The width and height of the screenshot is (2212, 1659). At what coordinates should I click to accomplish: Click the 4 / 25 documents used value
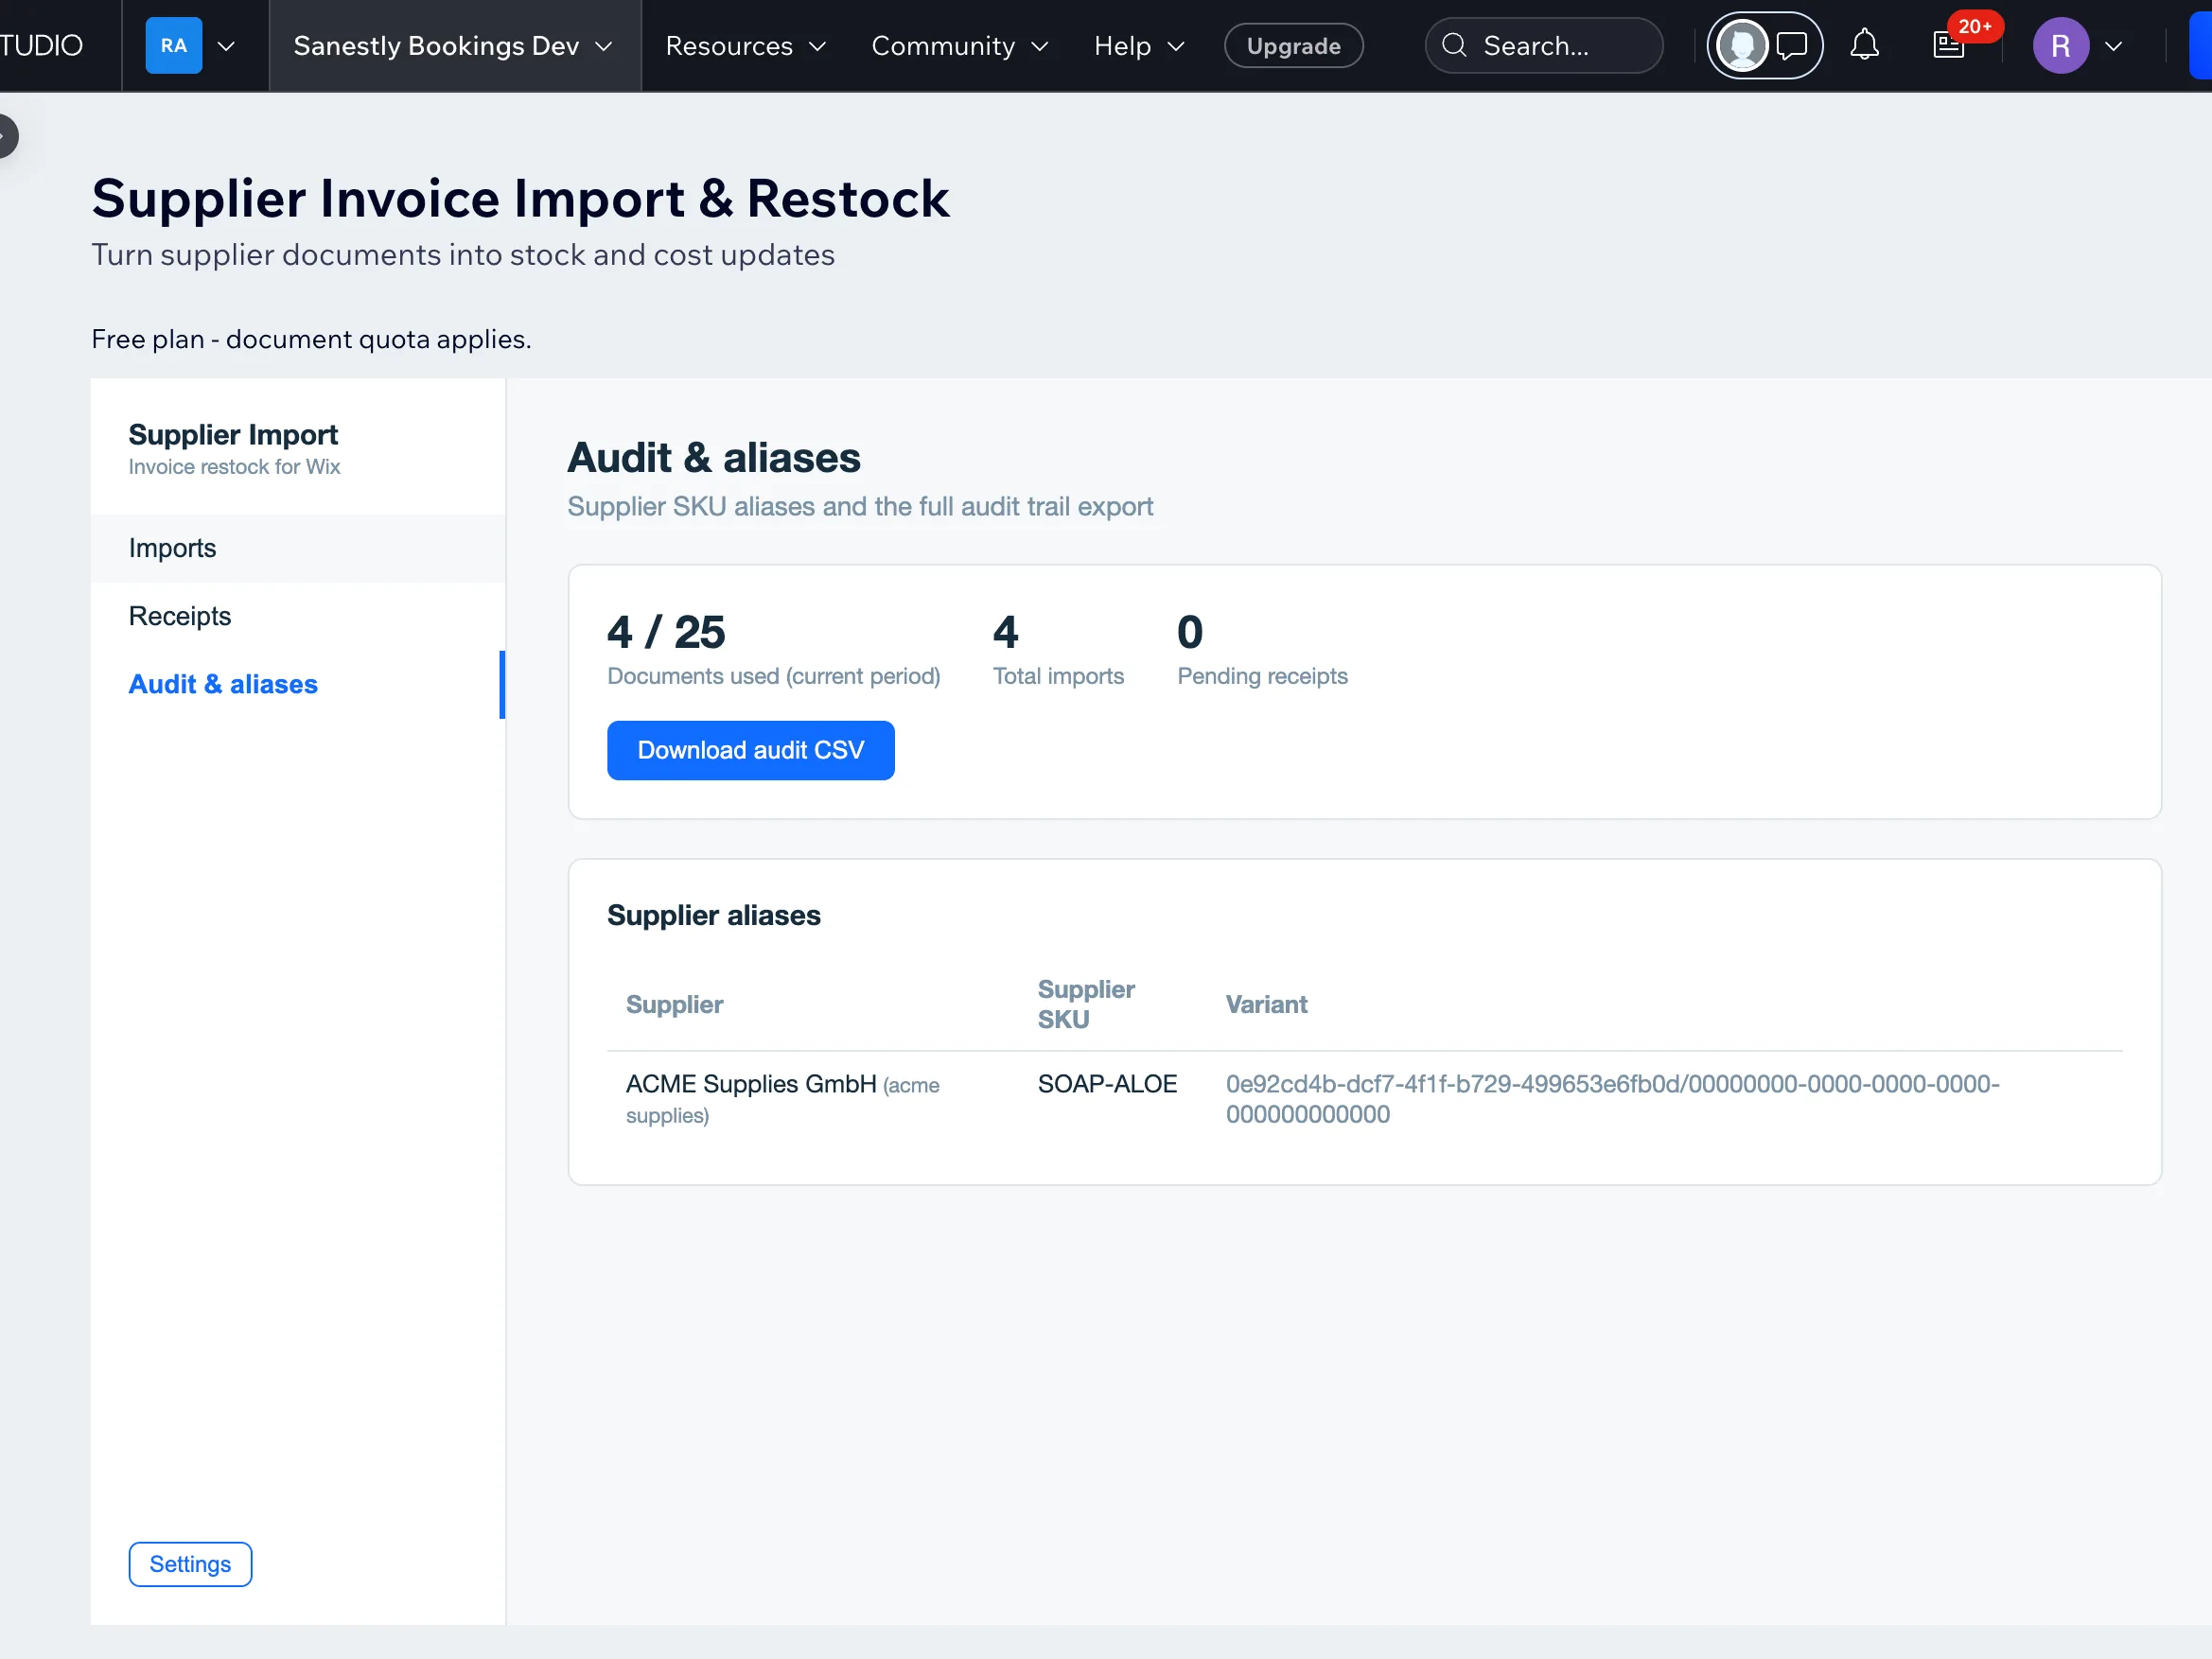[665, 632]
